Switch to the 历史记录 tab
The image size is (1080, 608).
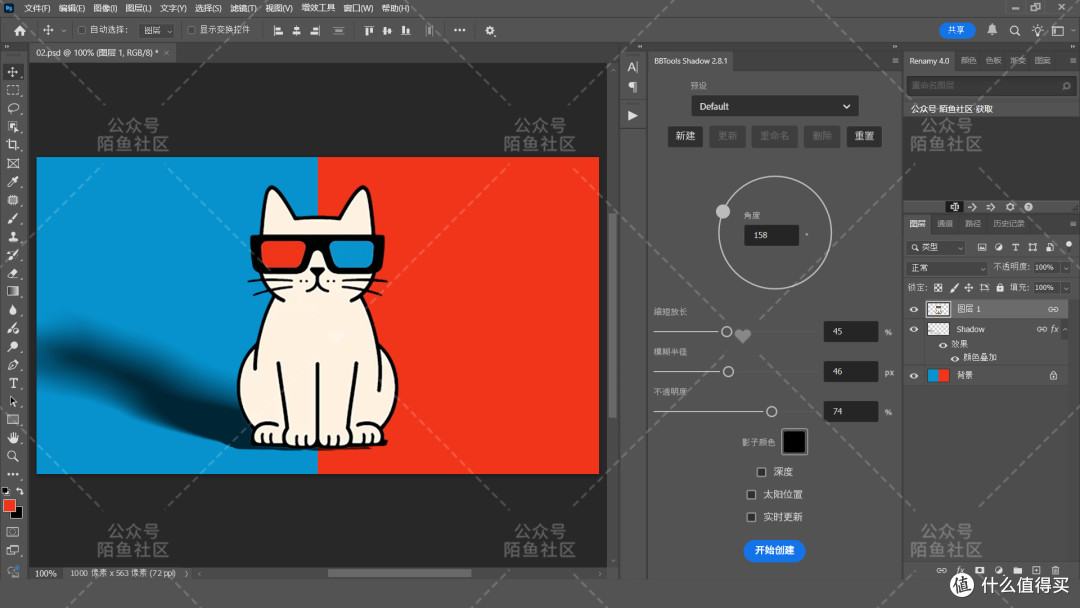pyautogui.click(x=1008, y=224)
